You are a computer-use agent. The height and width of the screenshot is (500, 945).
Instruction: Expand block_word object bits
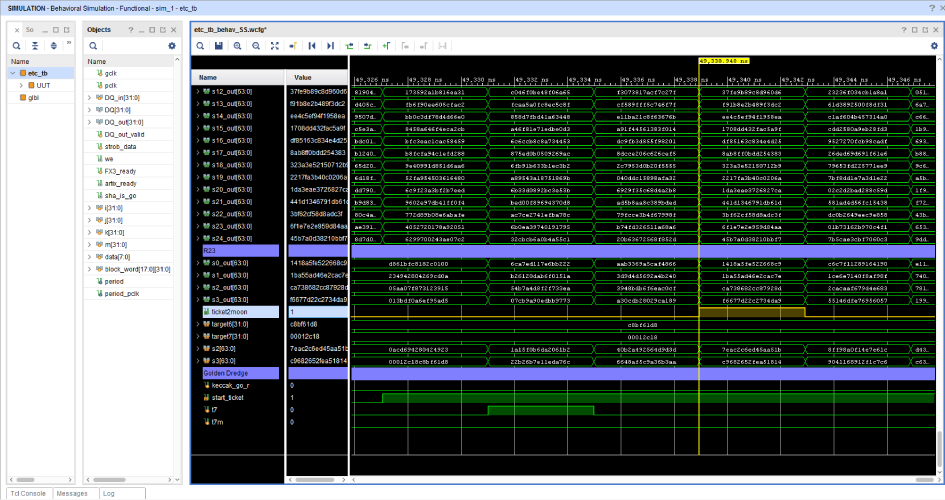coord(90,269)
